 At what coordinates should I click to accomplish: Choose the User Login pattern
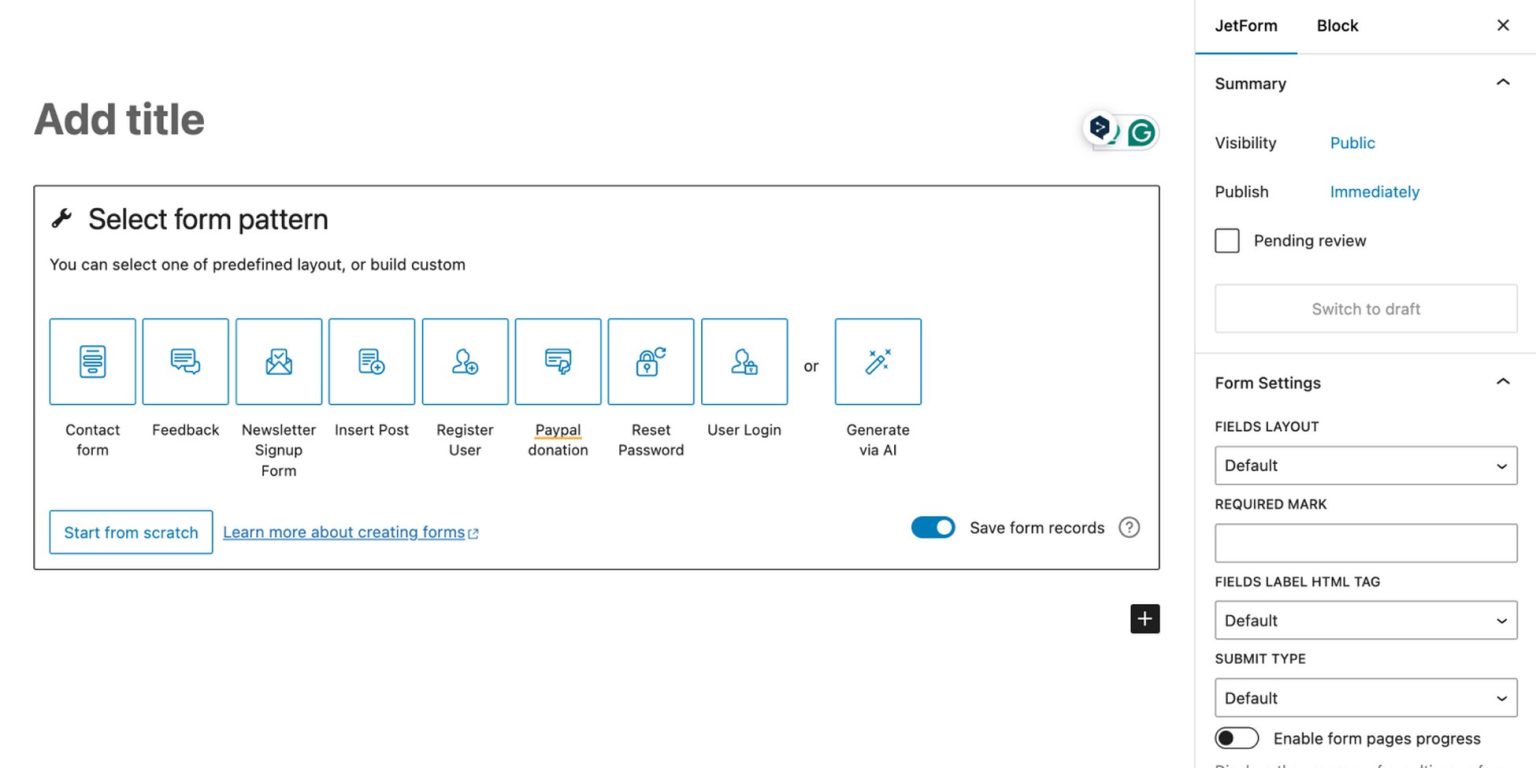[744, 361]
